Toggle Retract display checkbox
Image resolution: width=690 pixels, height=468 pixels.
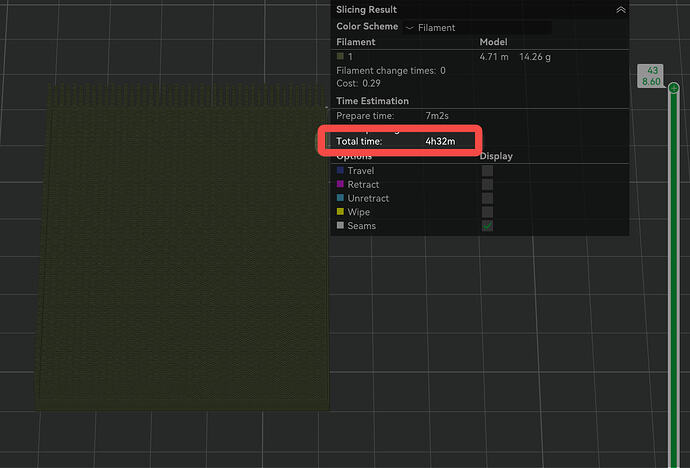[487, 184]
